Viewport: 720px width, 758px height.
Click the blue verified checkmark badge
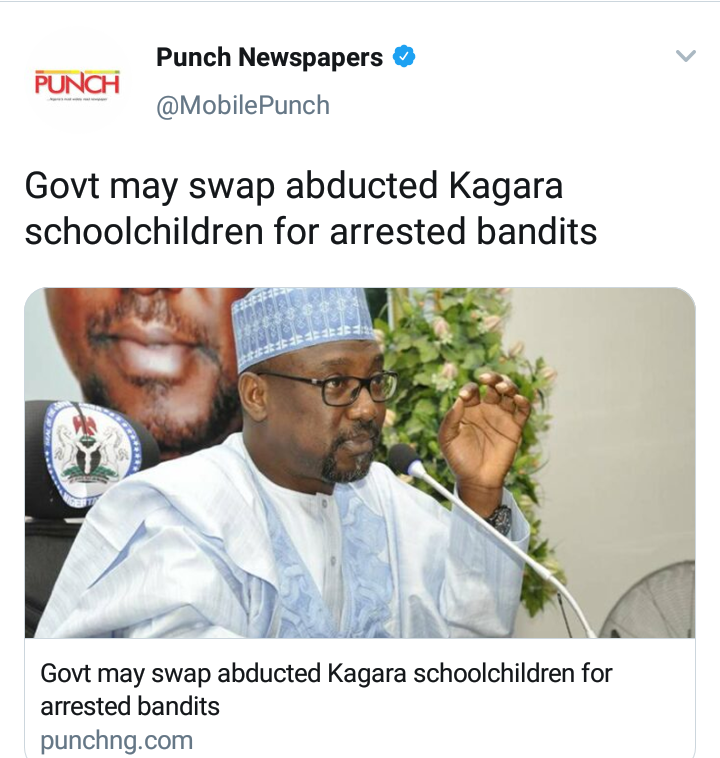[404, 57]
